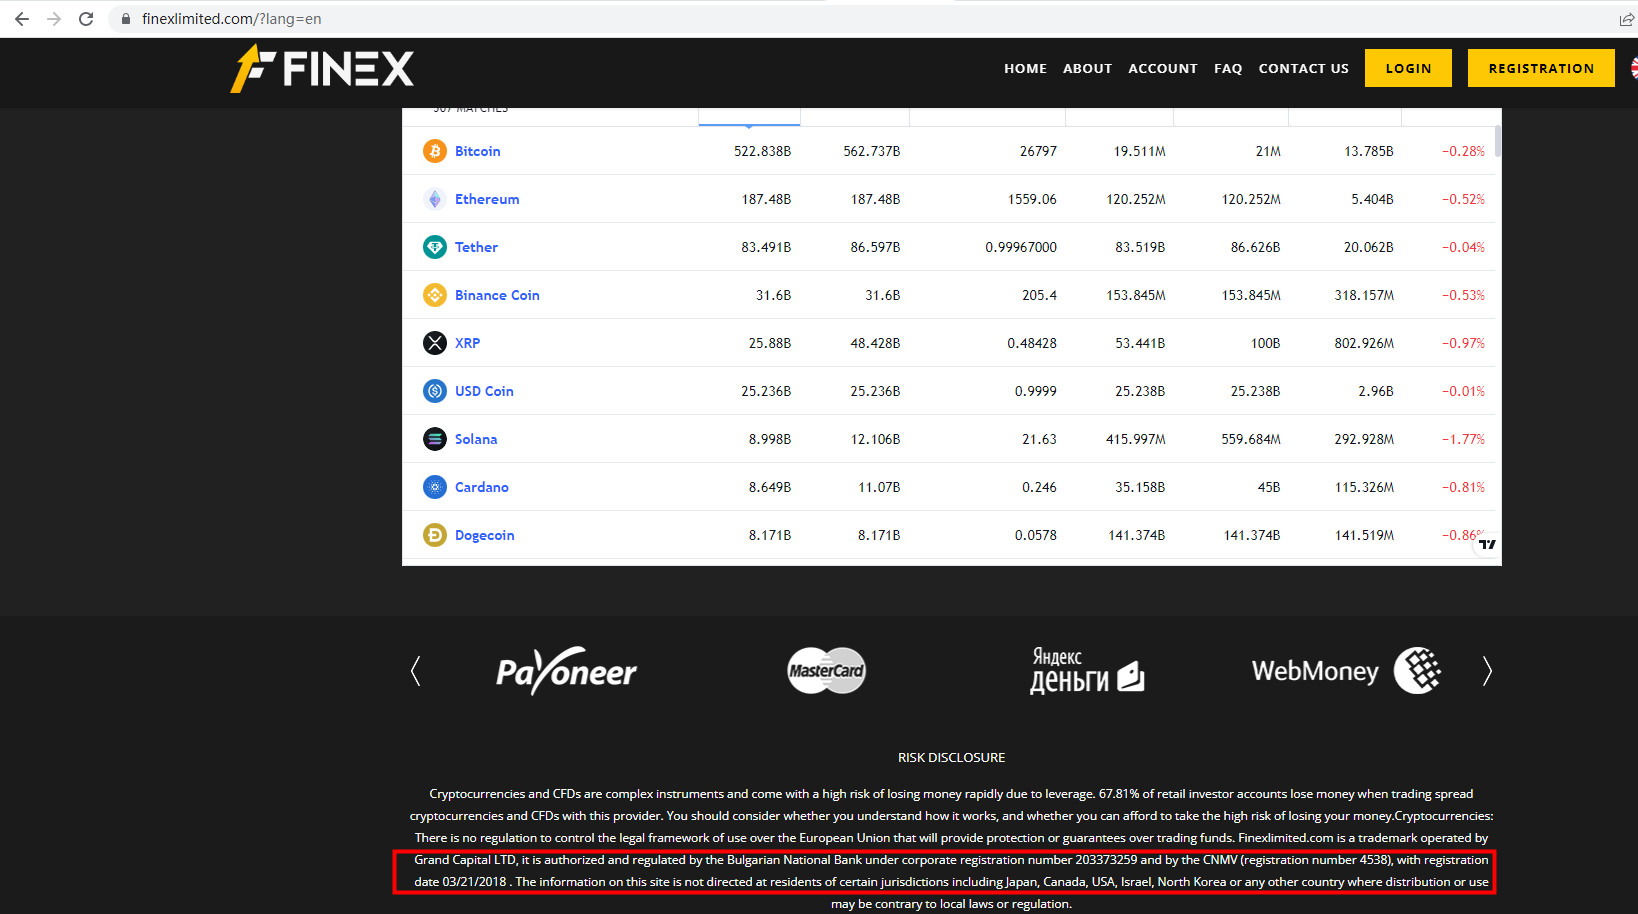The height and width of the screenshot is (914, 1638).
Task: Click the MasterCard payment logo
Action: 826,671
